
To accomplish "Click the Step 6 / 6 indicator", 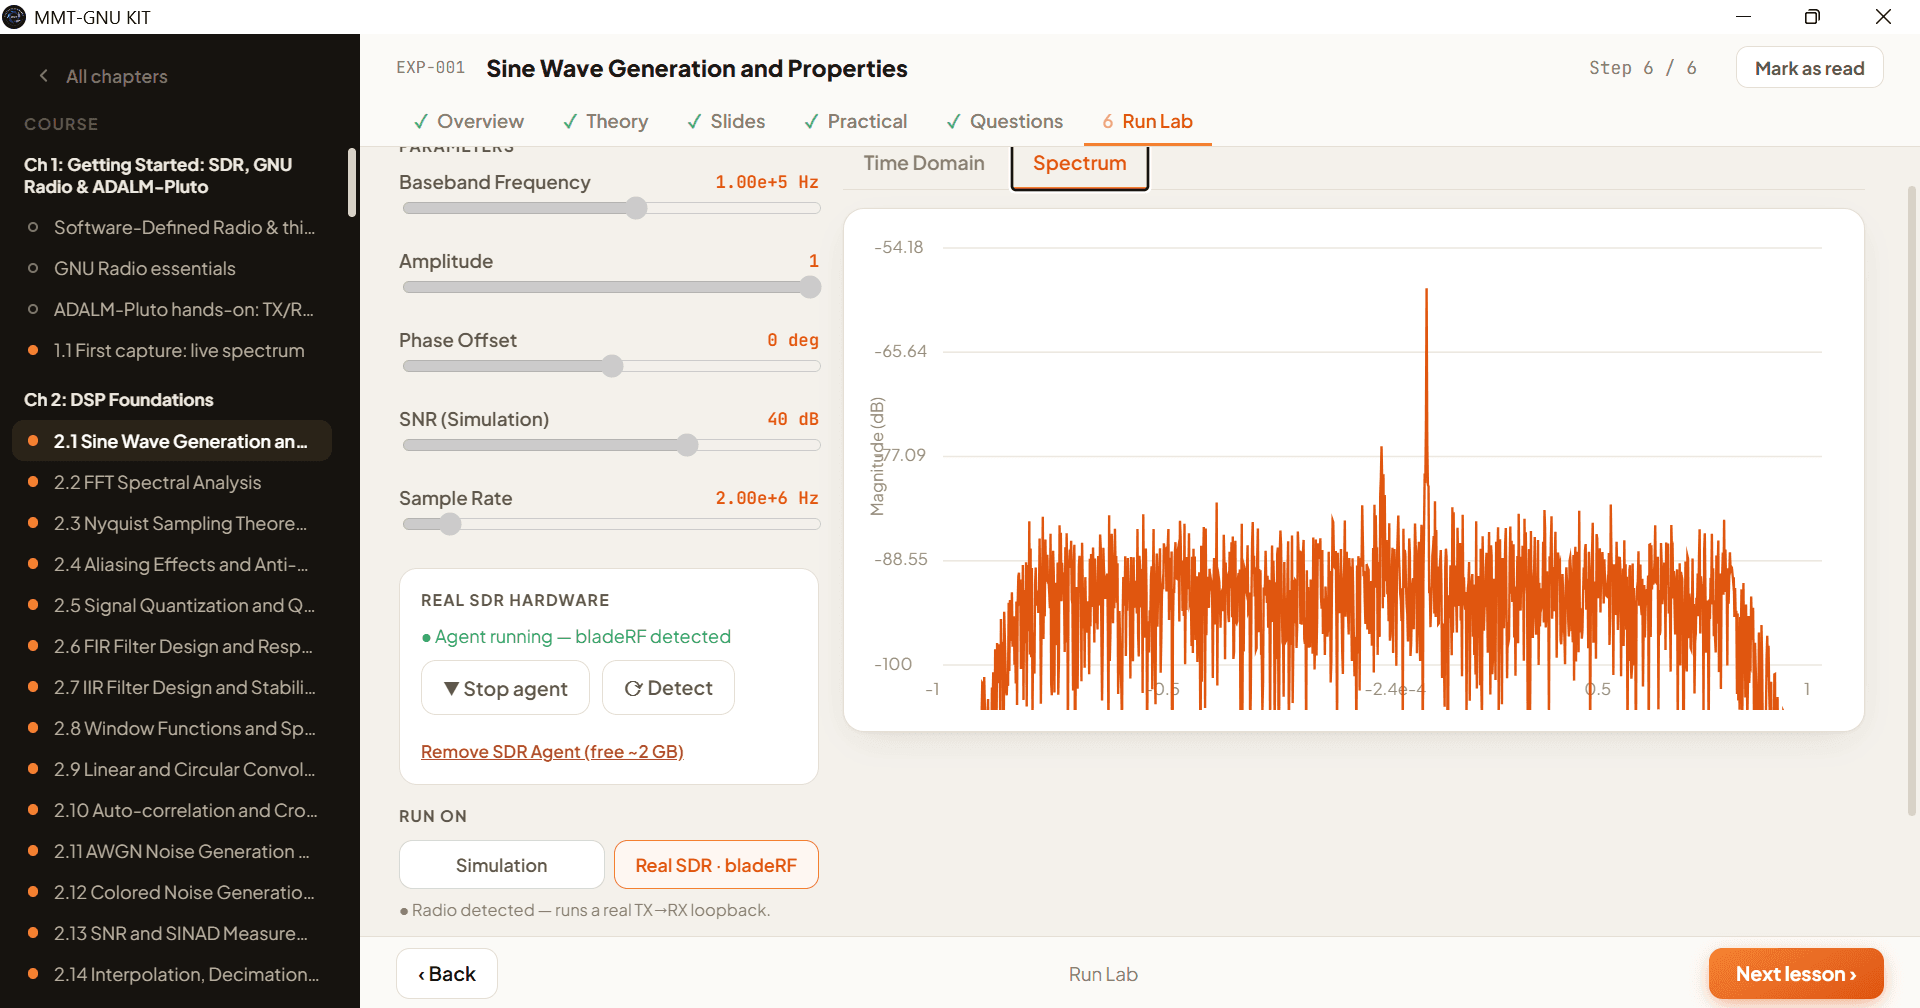I will pyautogui.click(x=1642, y=68).
